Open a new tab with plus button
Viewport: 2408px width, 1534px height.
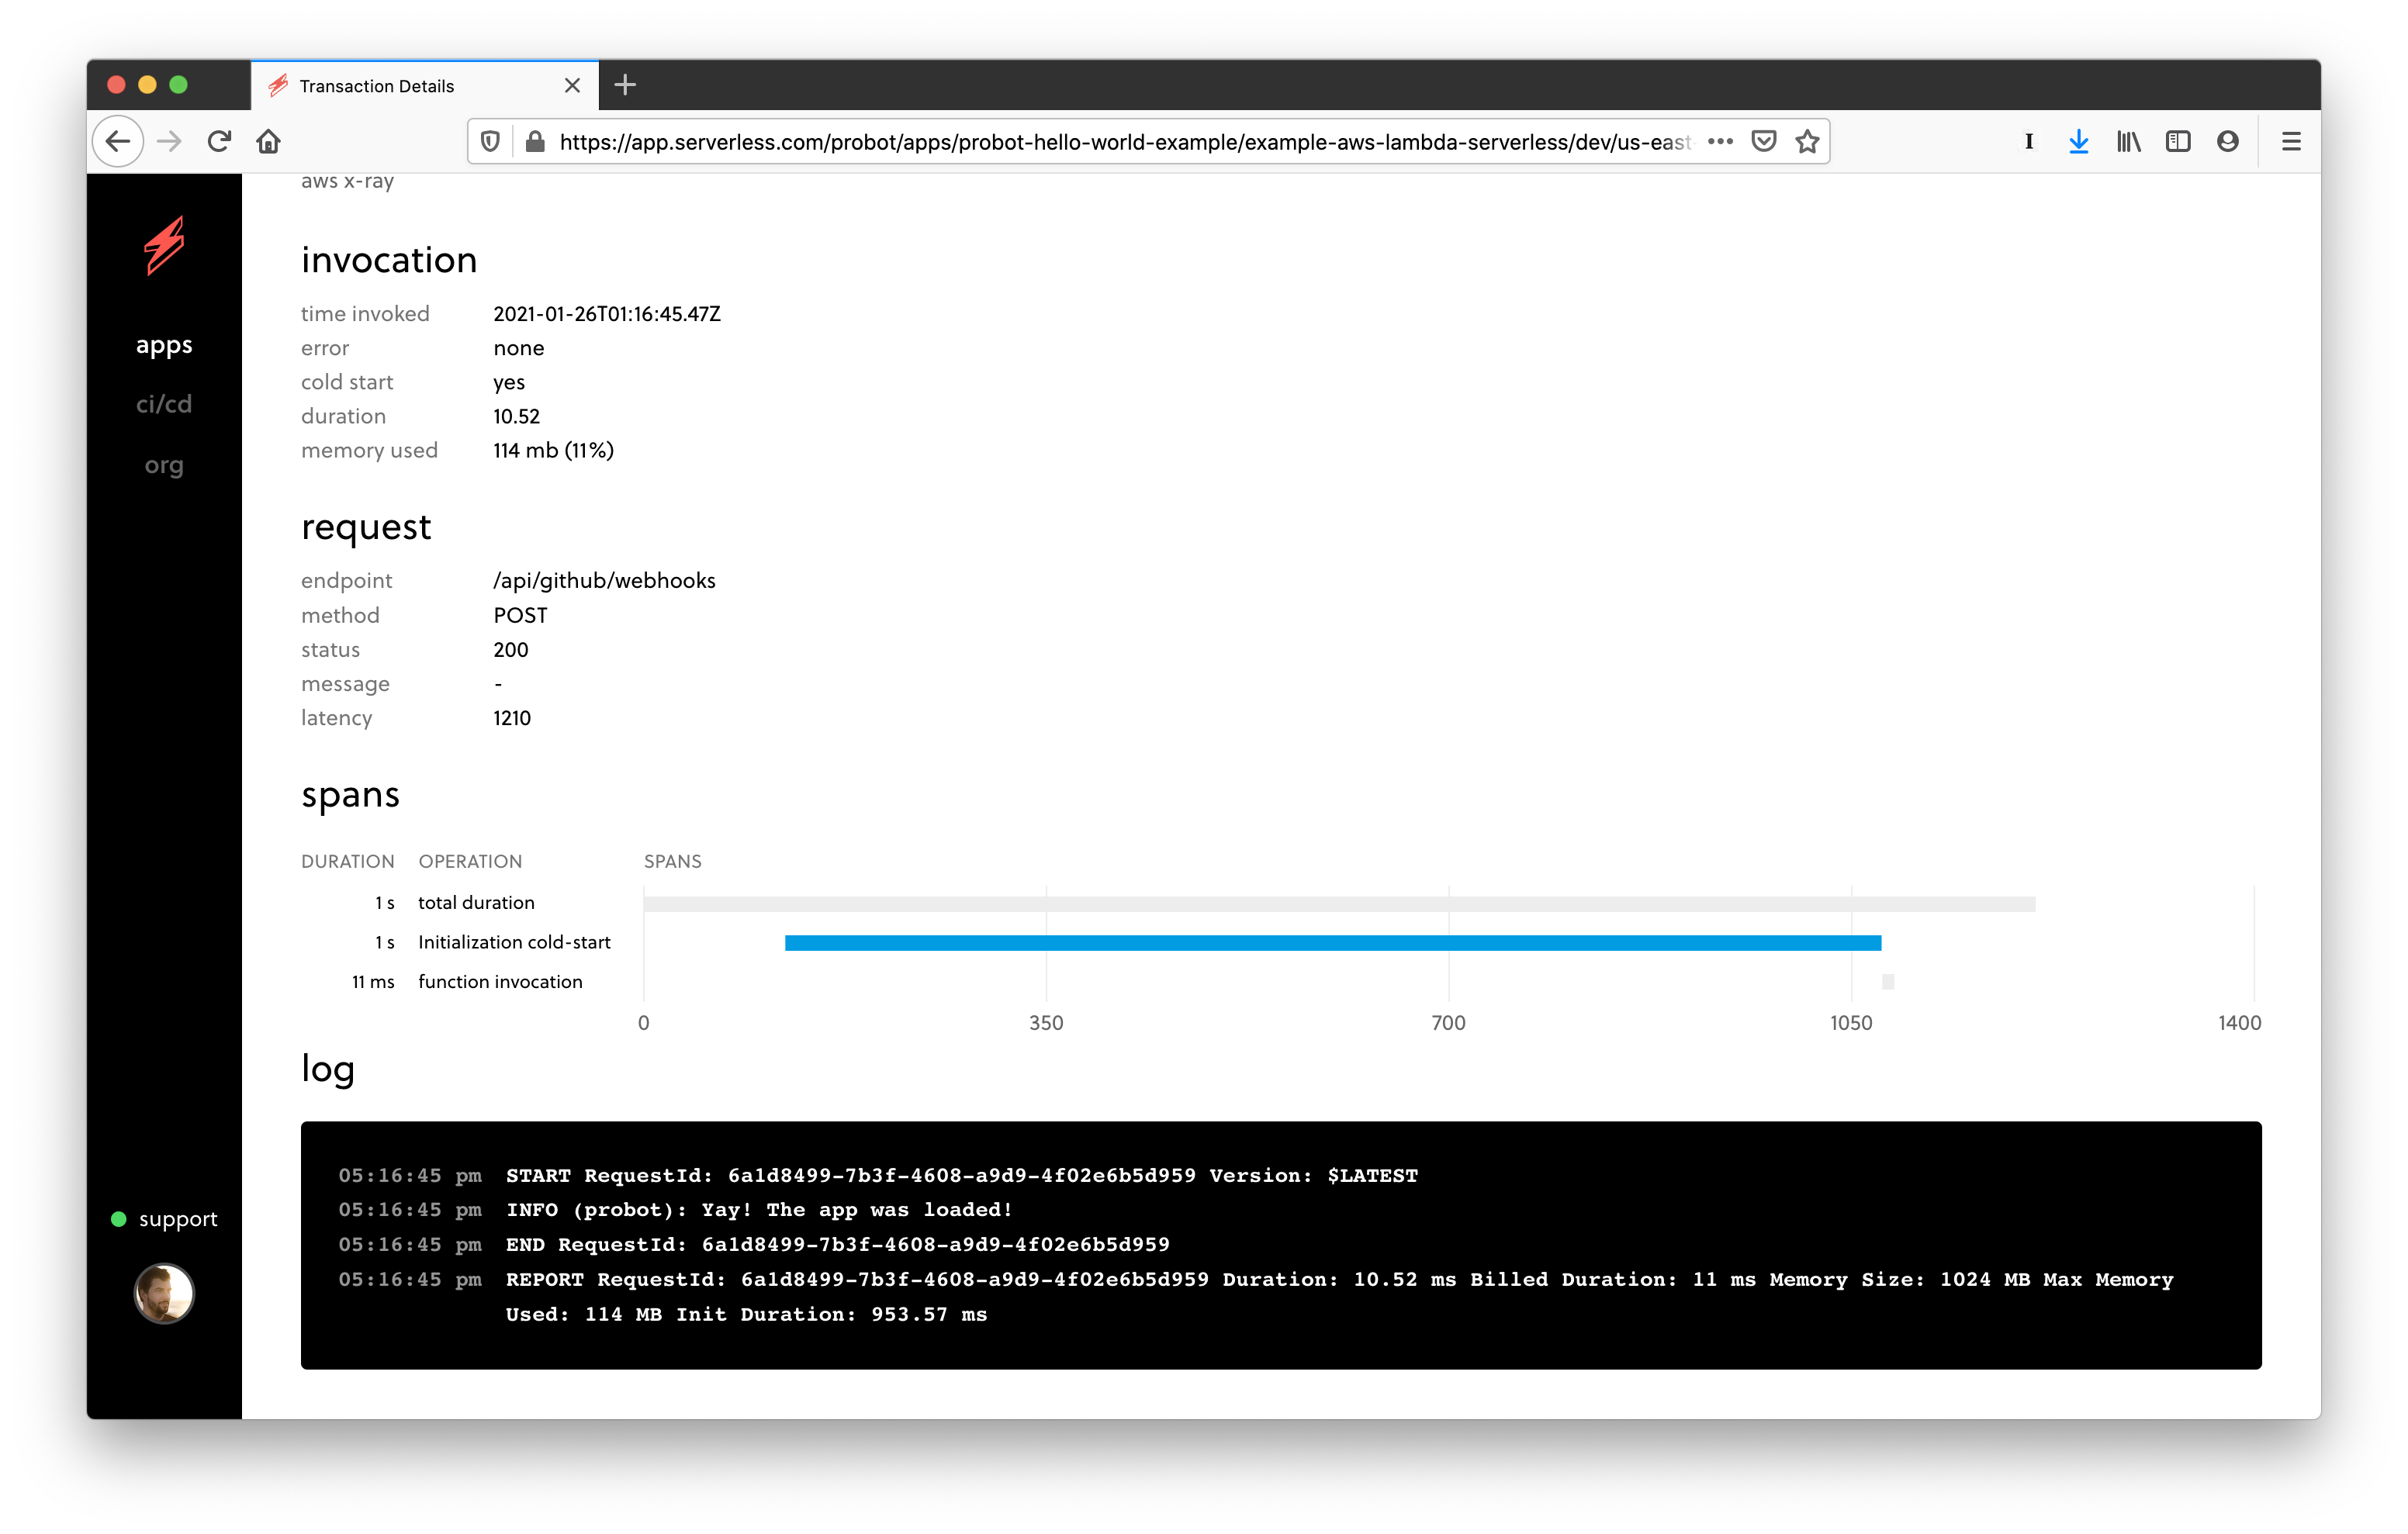pyautogui.click(x=625, y=85)
